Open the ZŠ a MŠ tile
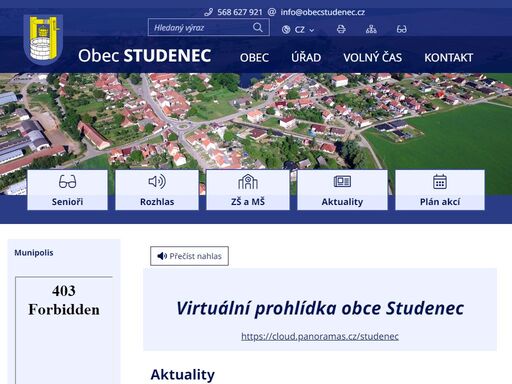The height and width of the screenshot is (384, 512). click(x=248, y=190)
